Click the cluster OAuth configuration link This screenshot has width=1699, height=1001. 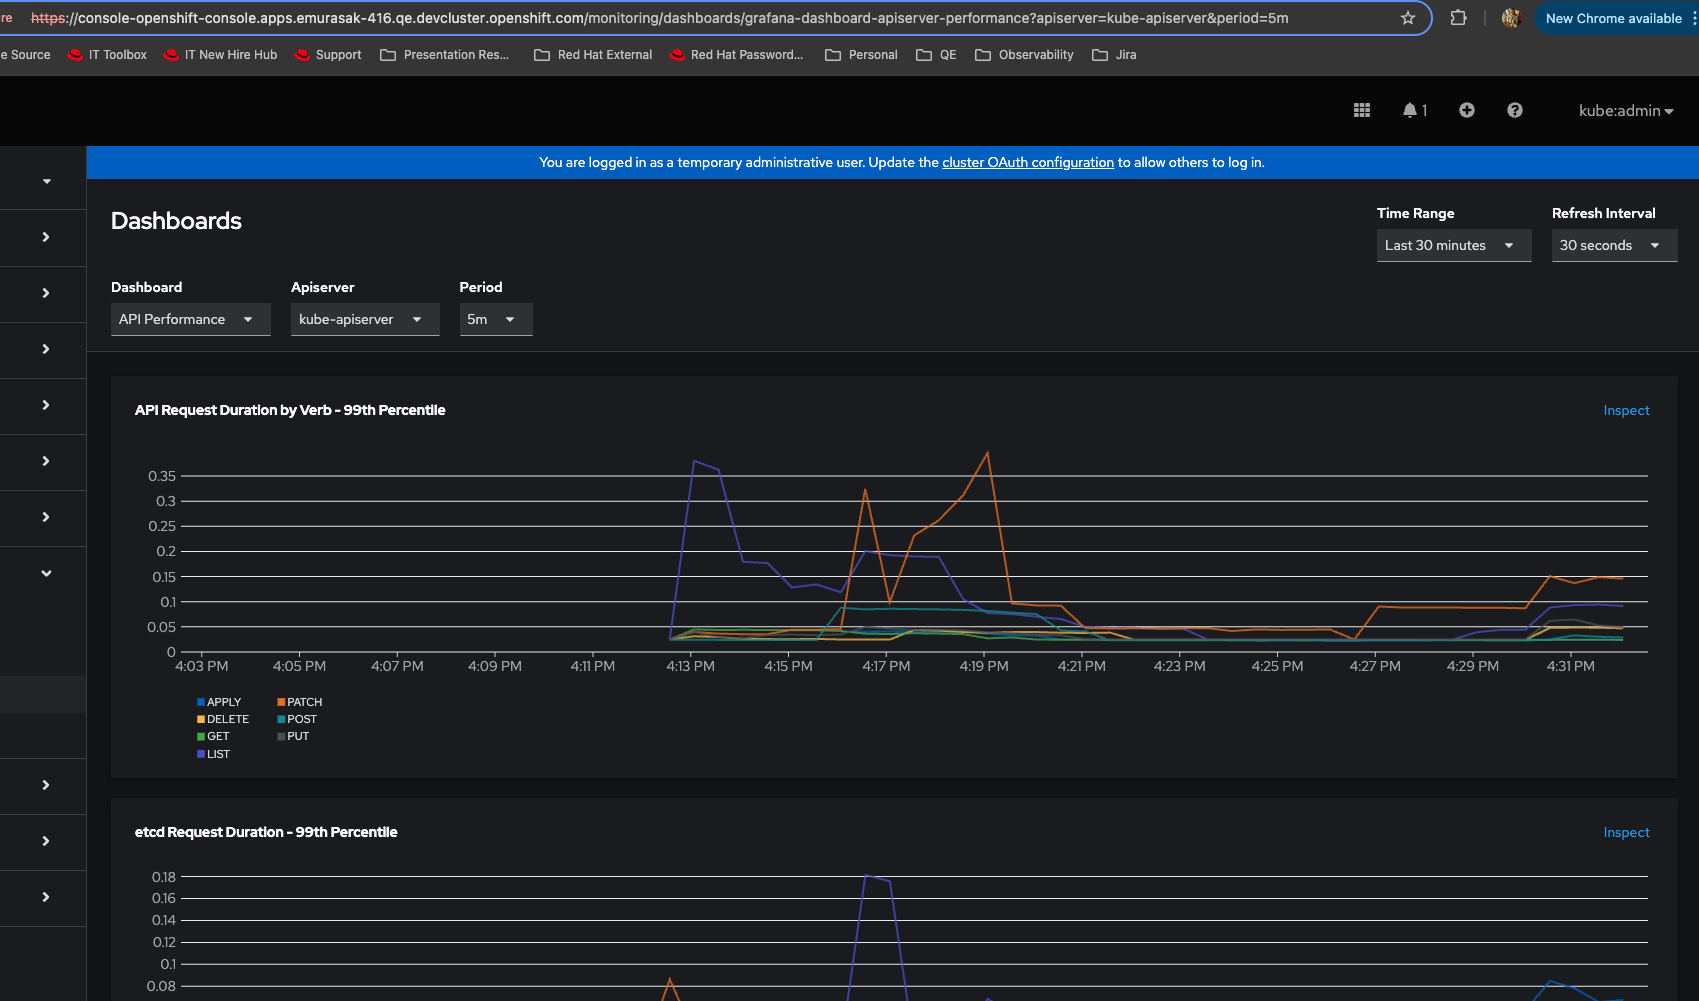click(1027, 162)
